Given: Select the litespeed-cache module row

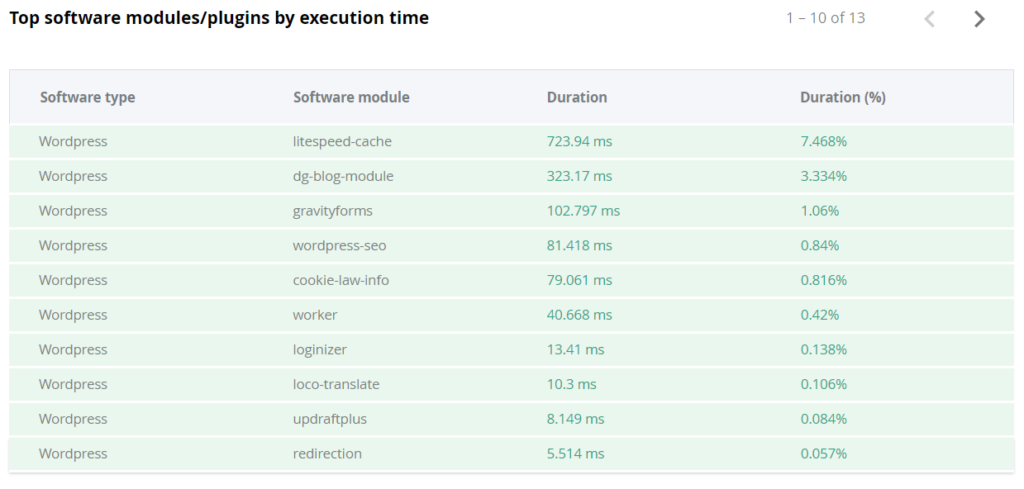Looking at the screenshot, I should [x=342, y=142].
